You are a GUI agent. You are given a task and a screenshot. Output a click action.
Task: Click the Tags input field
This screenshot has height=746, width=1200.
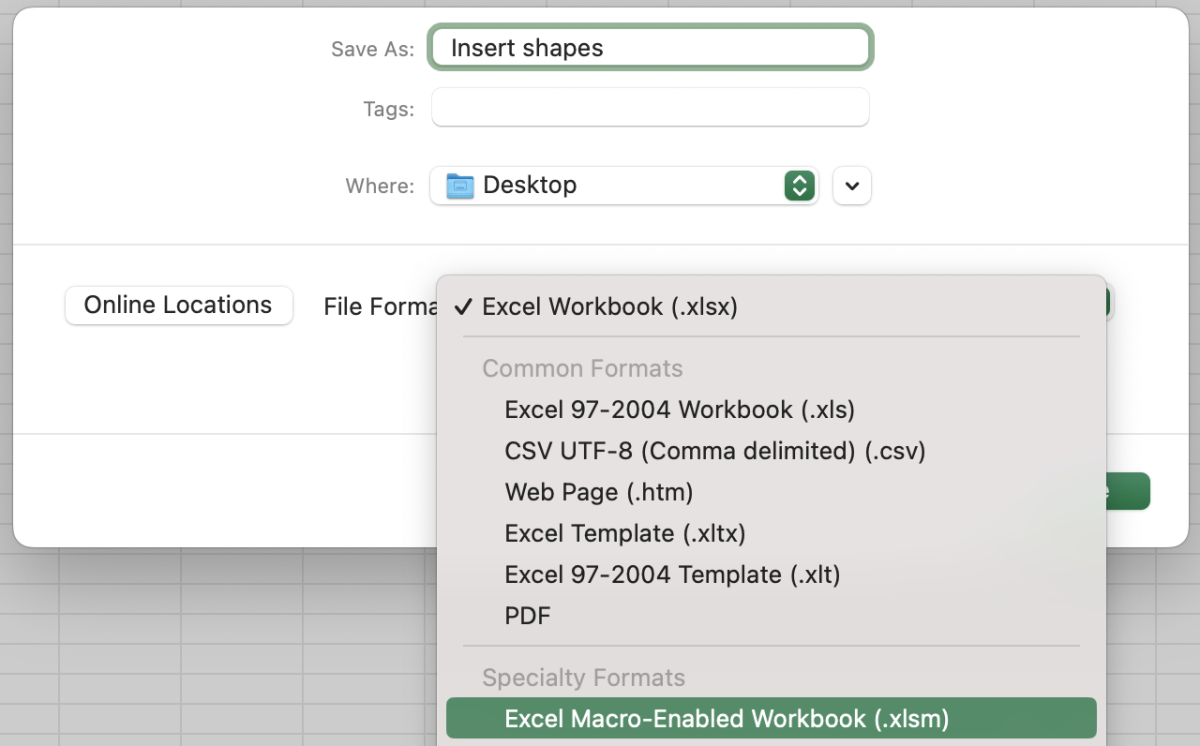pos(650,107)
